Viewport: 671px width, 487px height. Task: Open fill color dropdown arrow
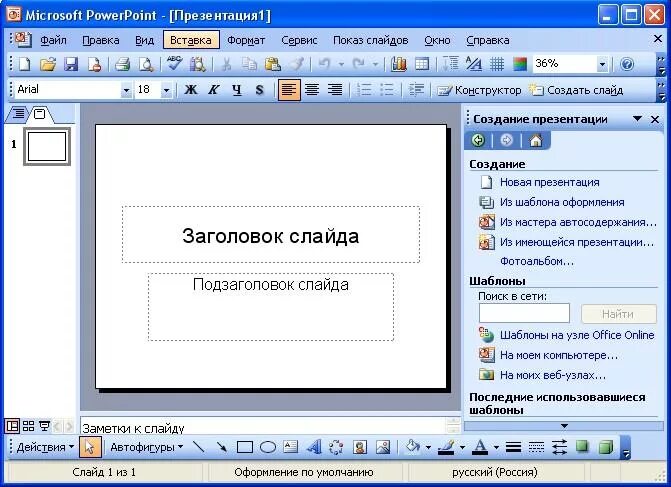428,448
